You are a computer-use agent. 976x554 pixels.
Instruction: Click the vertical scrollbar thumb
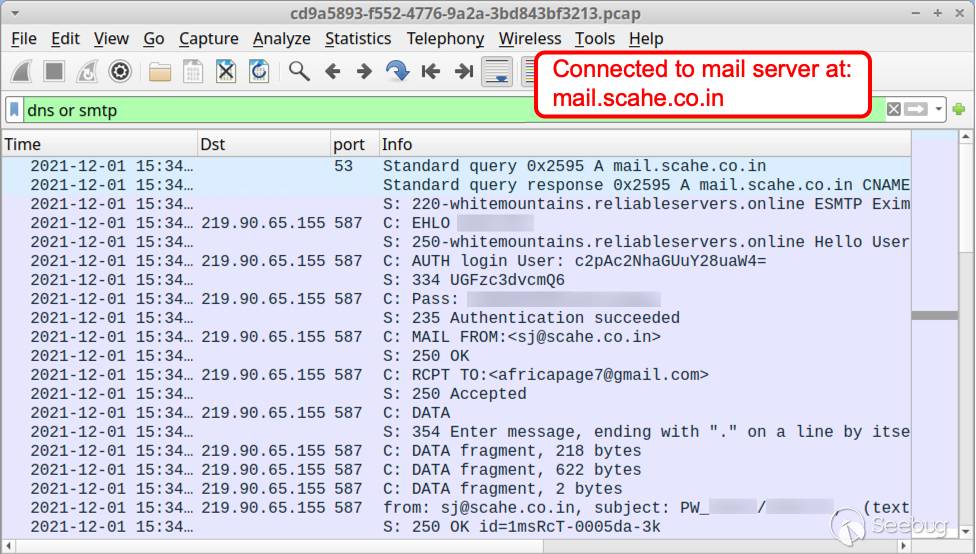pyautogui.click(x=934, y=316)
